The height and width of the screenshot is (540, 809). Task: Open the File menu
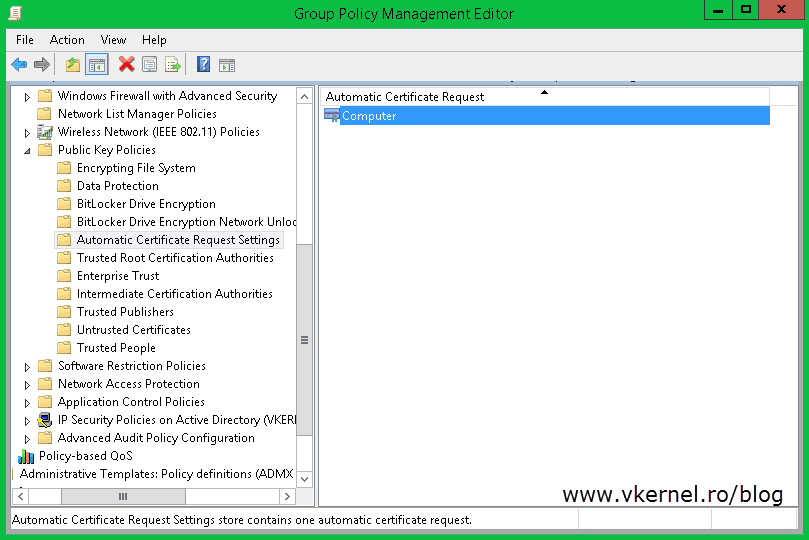coord(25,40)
